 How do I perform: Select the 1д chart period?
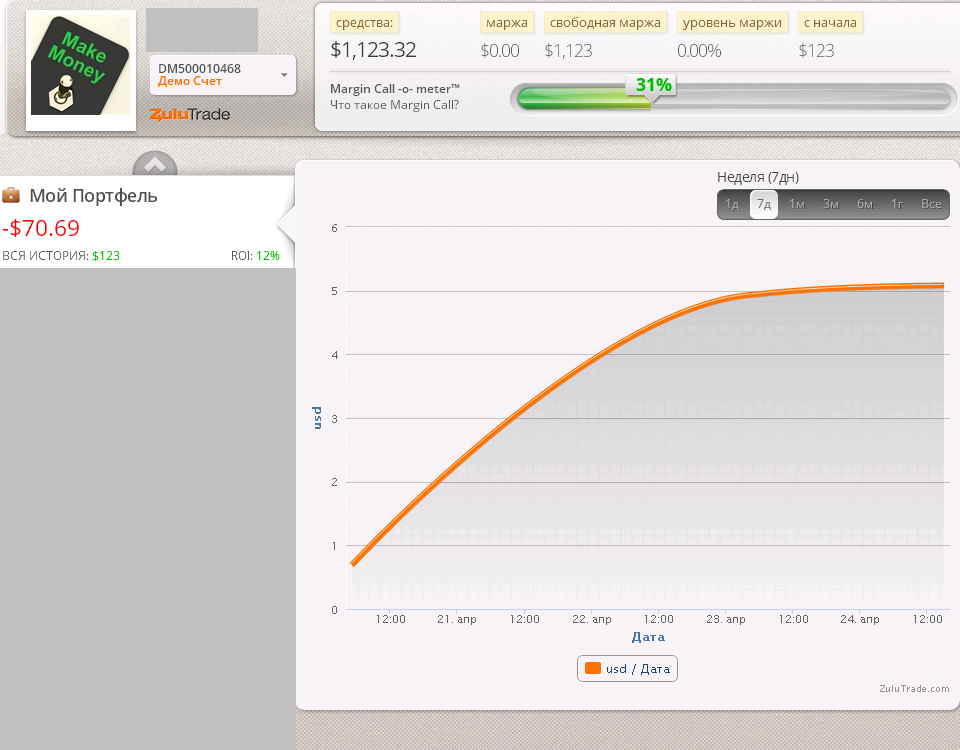tap(732, 204)
